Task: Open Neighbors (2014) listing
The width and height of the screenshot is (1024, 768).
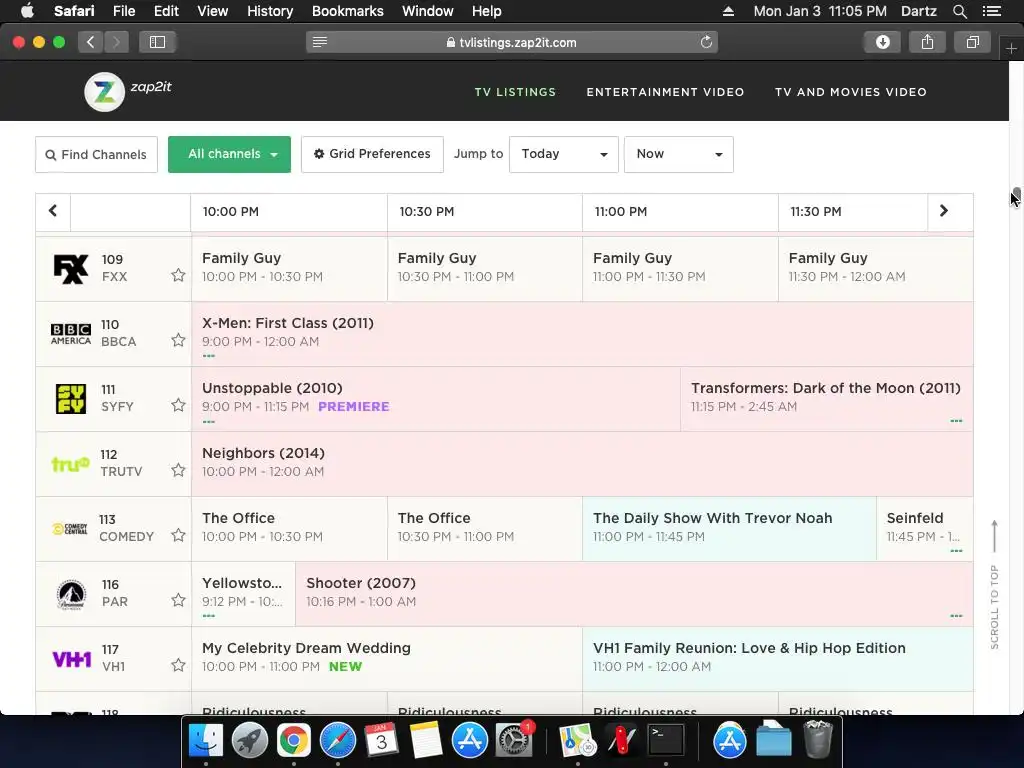Action: tap(582, 464)
